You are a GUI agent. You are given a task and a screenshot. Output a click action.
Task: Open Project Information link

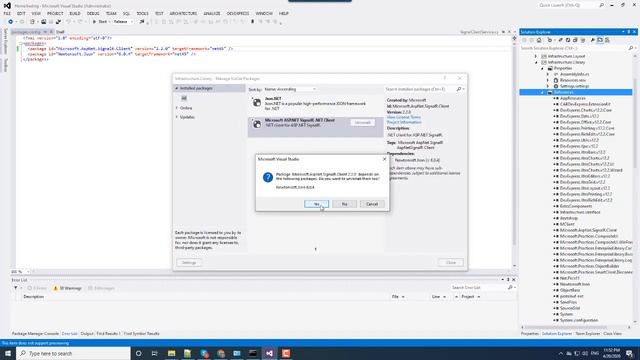(404, 122)
